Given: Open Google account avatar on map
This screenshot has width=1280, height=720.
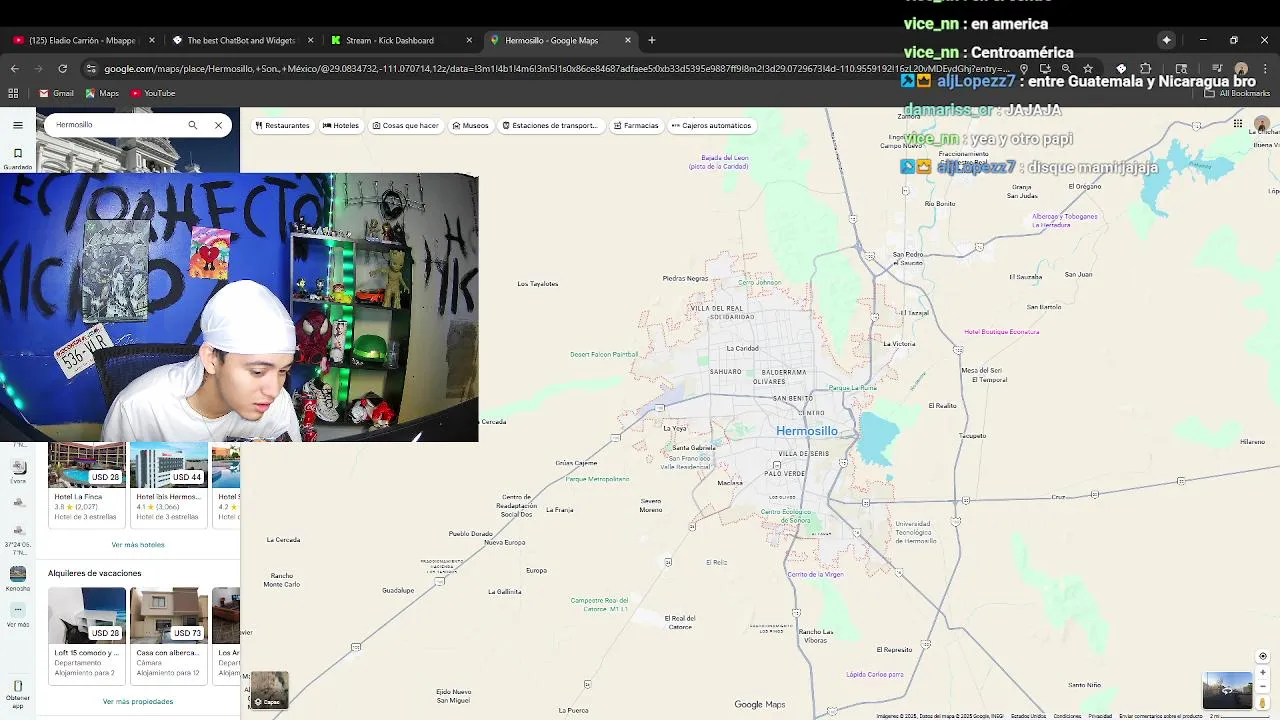Looking at the screenshot, I should 1262,125.
